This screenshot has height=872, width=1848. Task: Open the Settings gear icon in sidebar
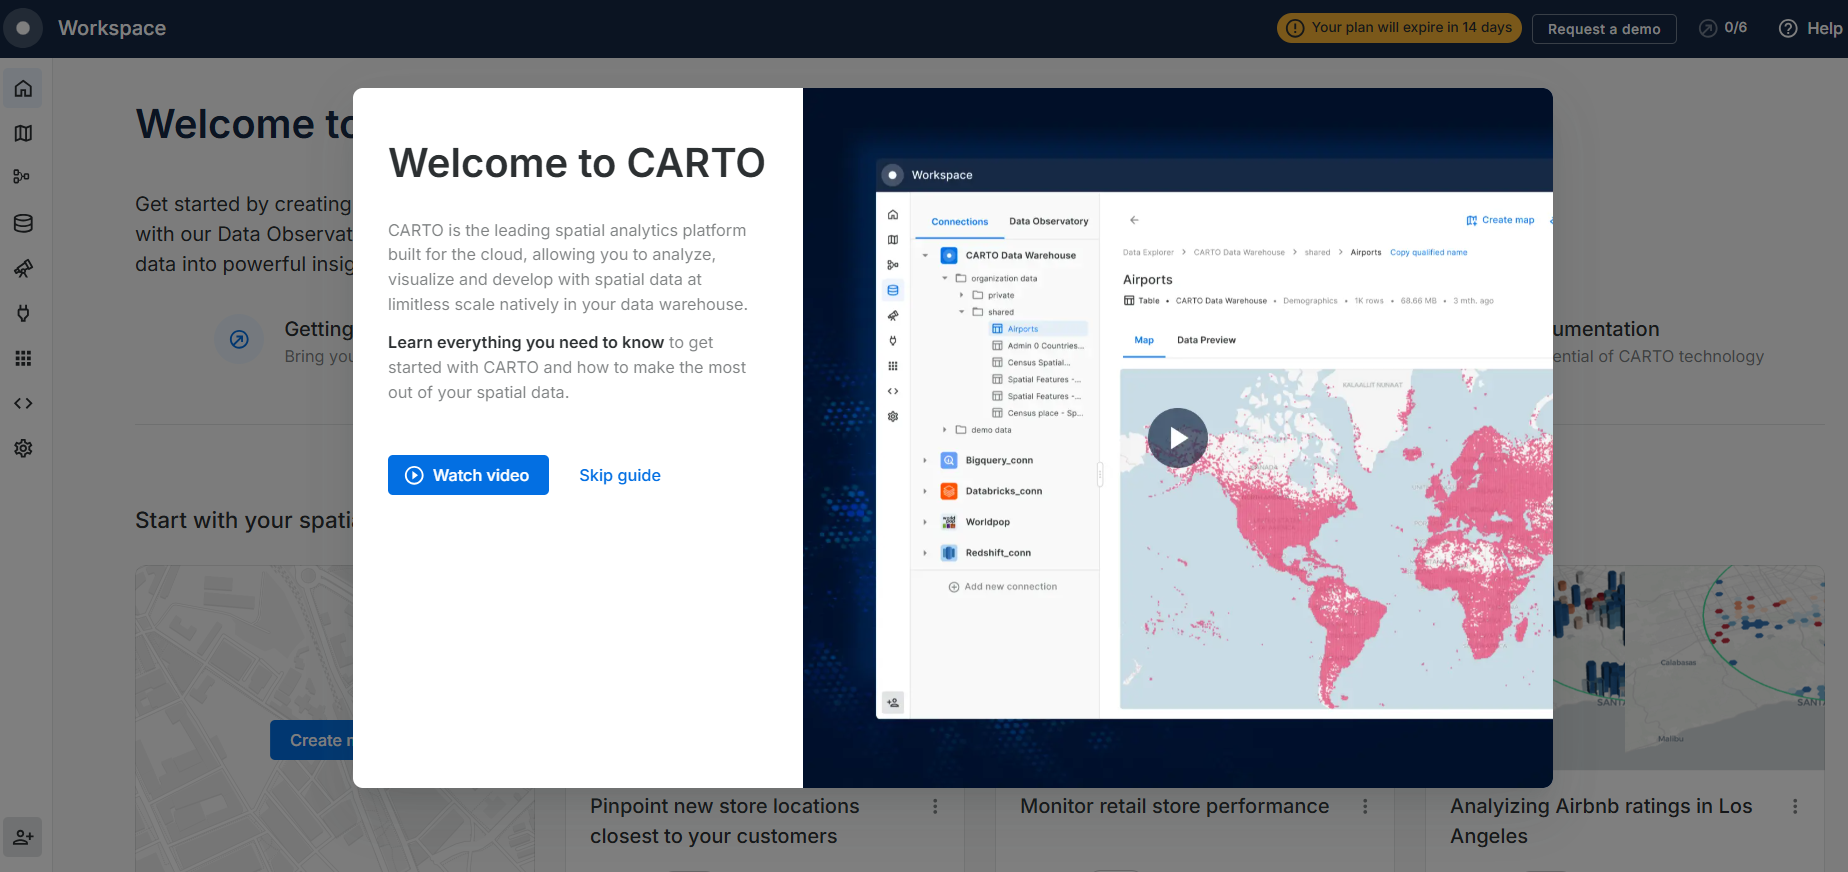click(x=23, y=448)
